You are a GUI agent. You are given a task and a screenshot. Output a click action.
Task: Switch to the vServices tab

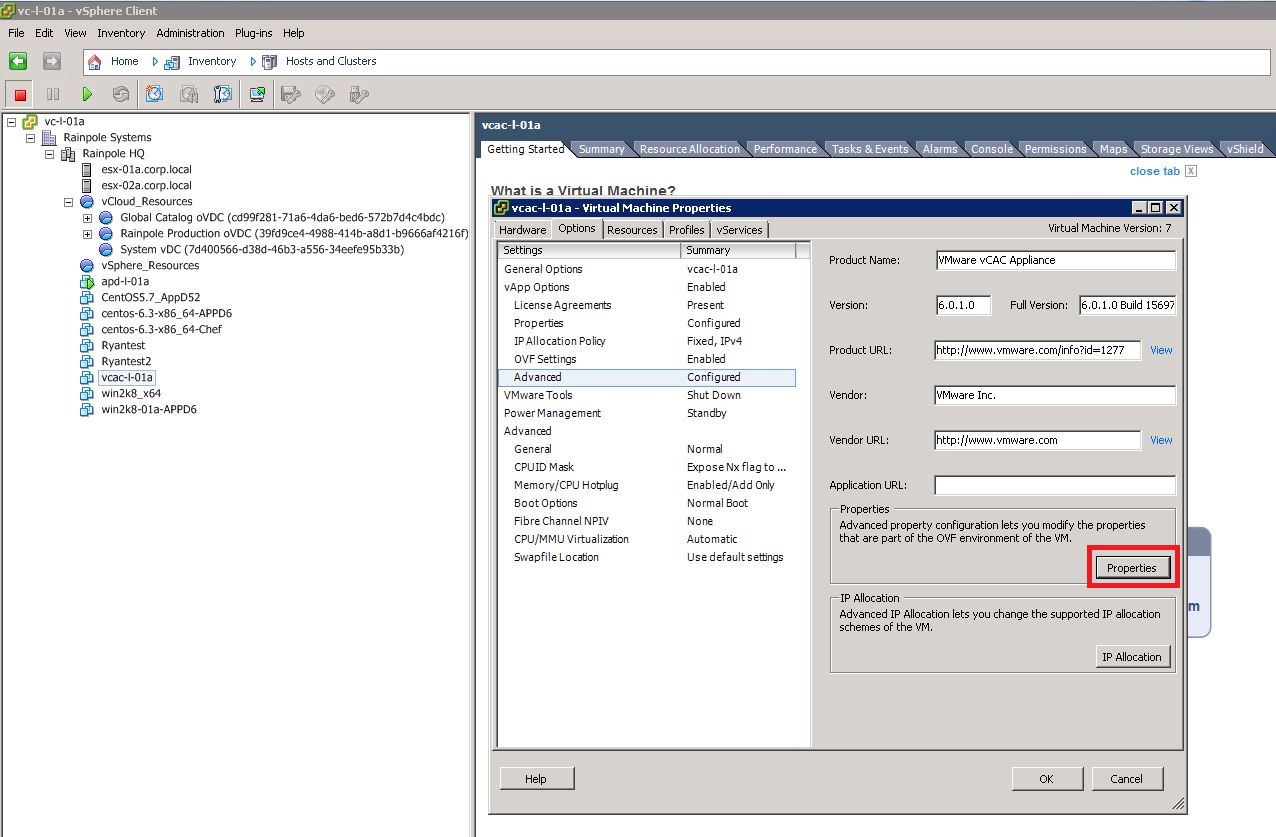point(739,230)
